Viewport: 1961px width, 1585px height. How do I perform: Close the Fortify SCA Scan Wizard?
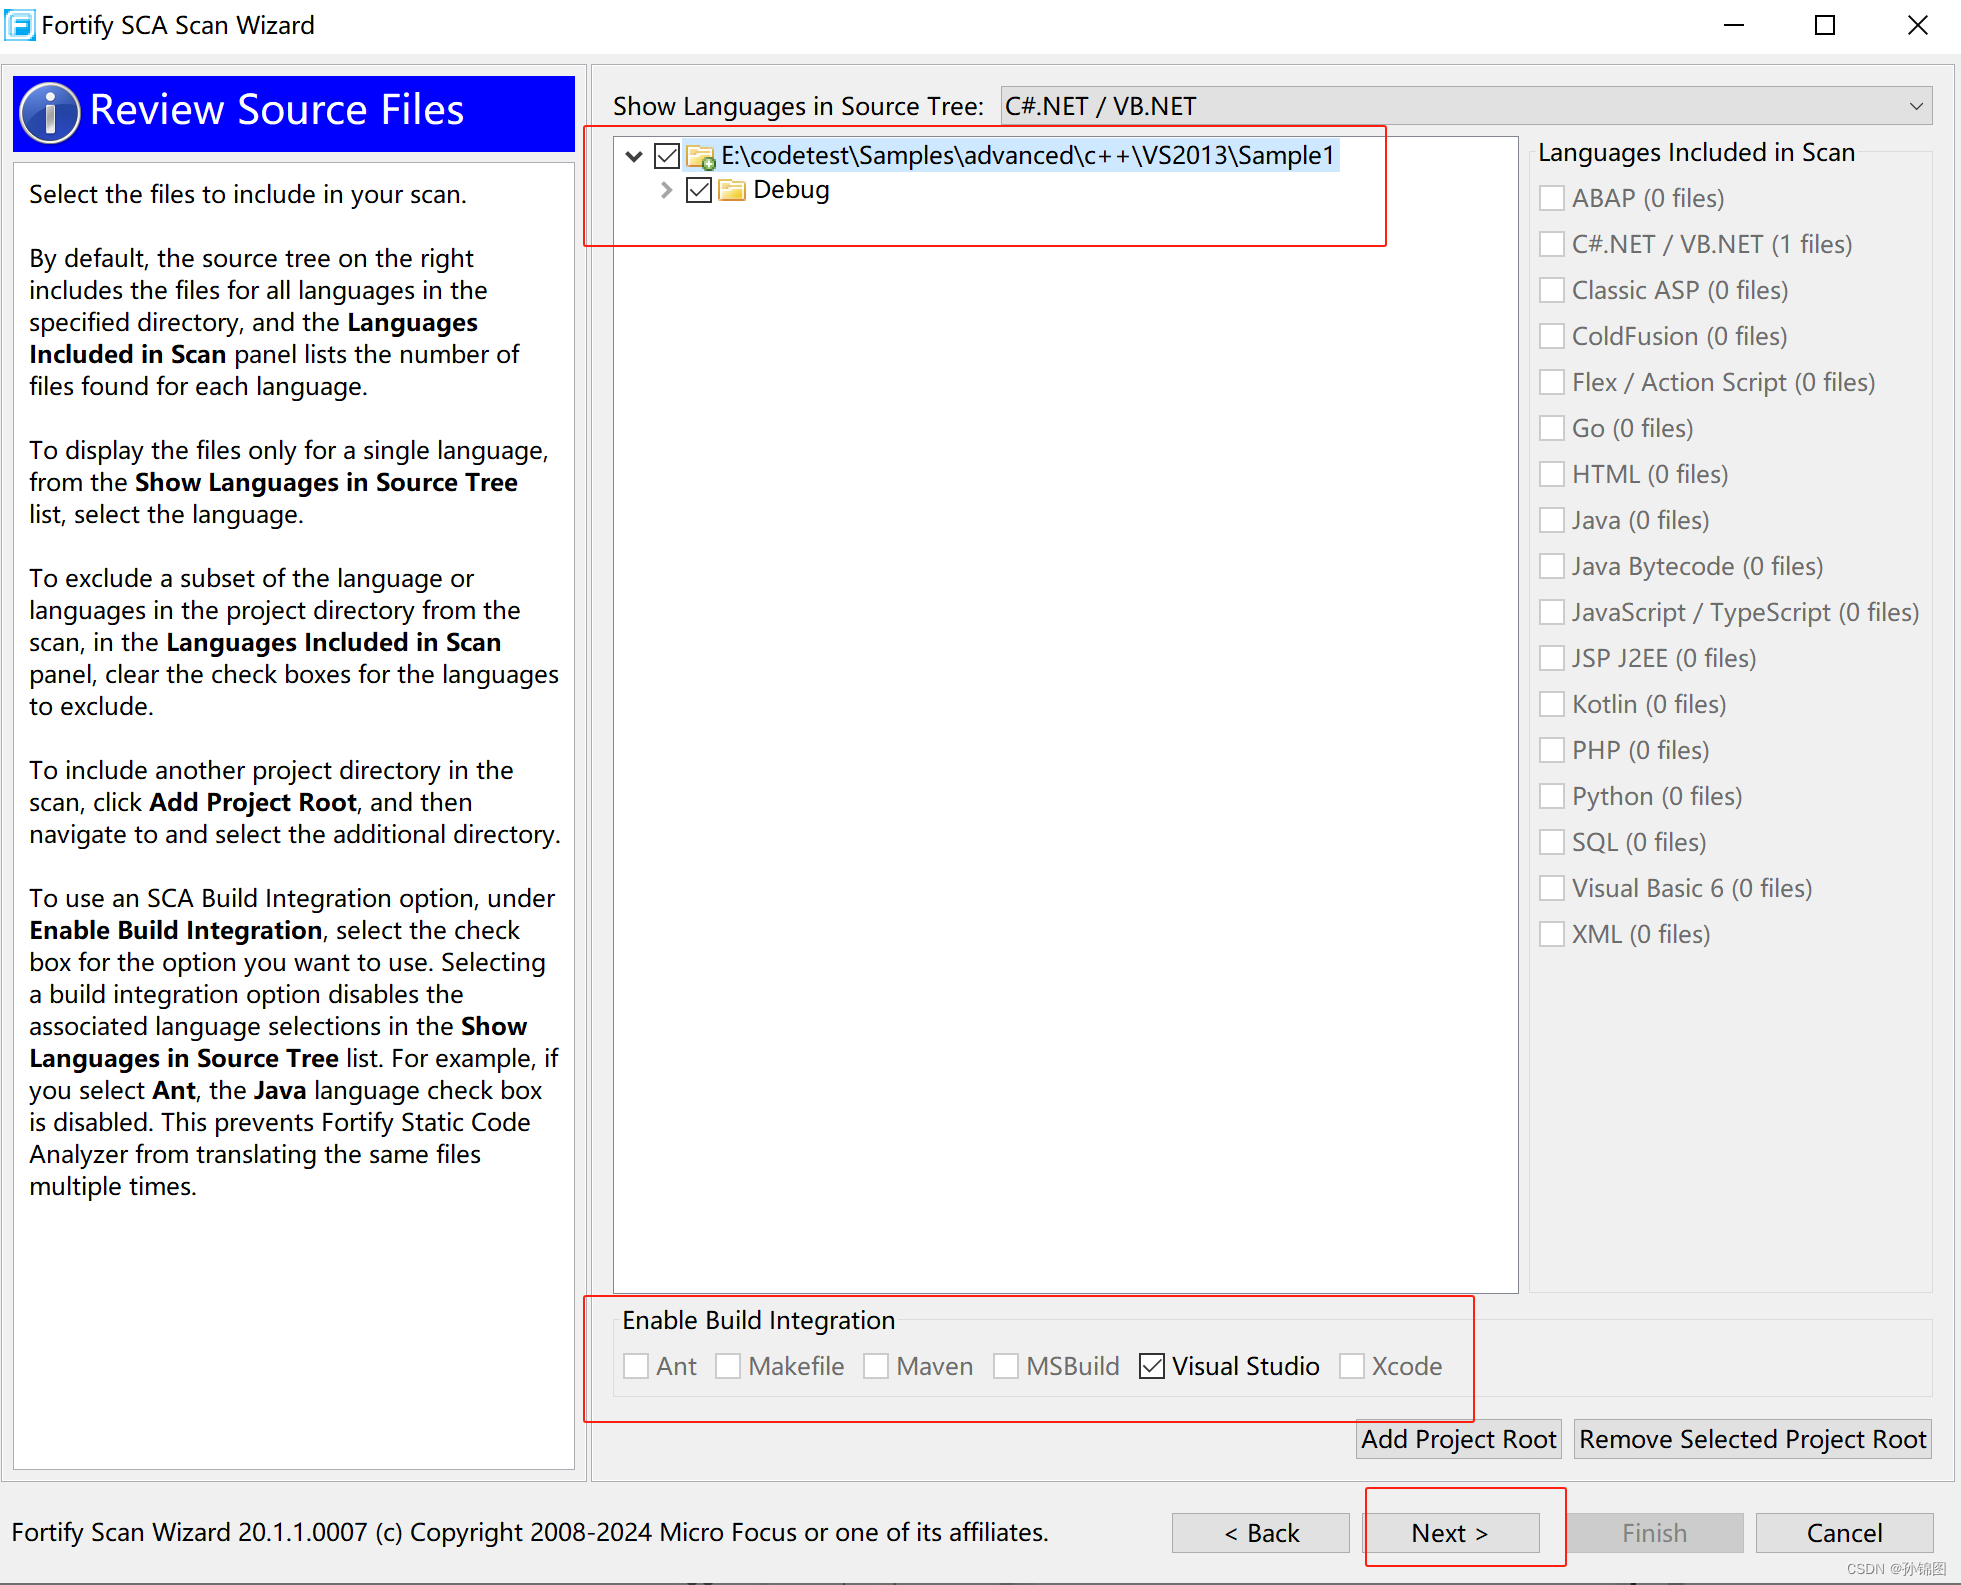pos(1916,25)
